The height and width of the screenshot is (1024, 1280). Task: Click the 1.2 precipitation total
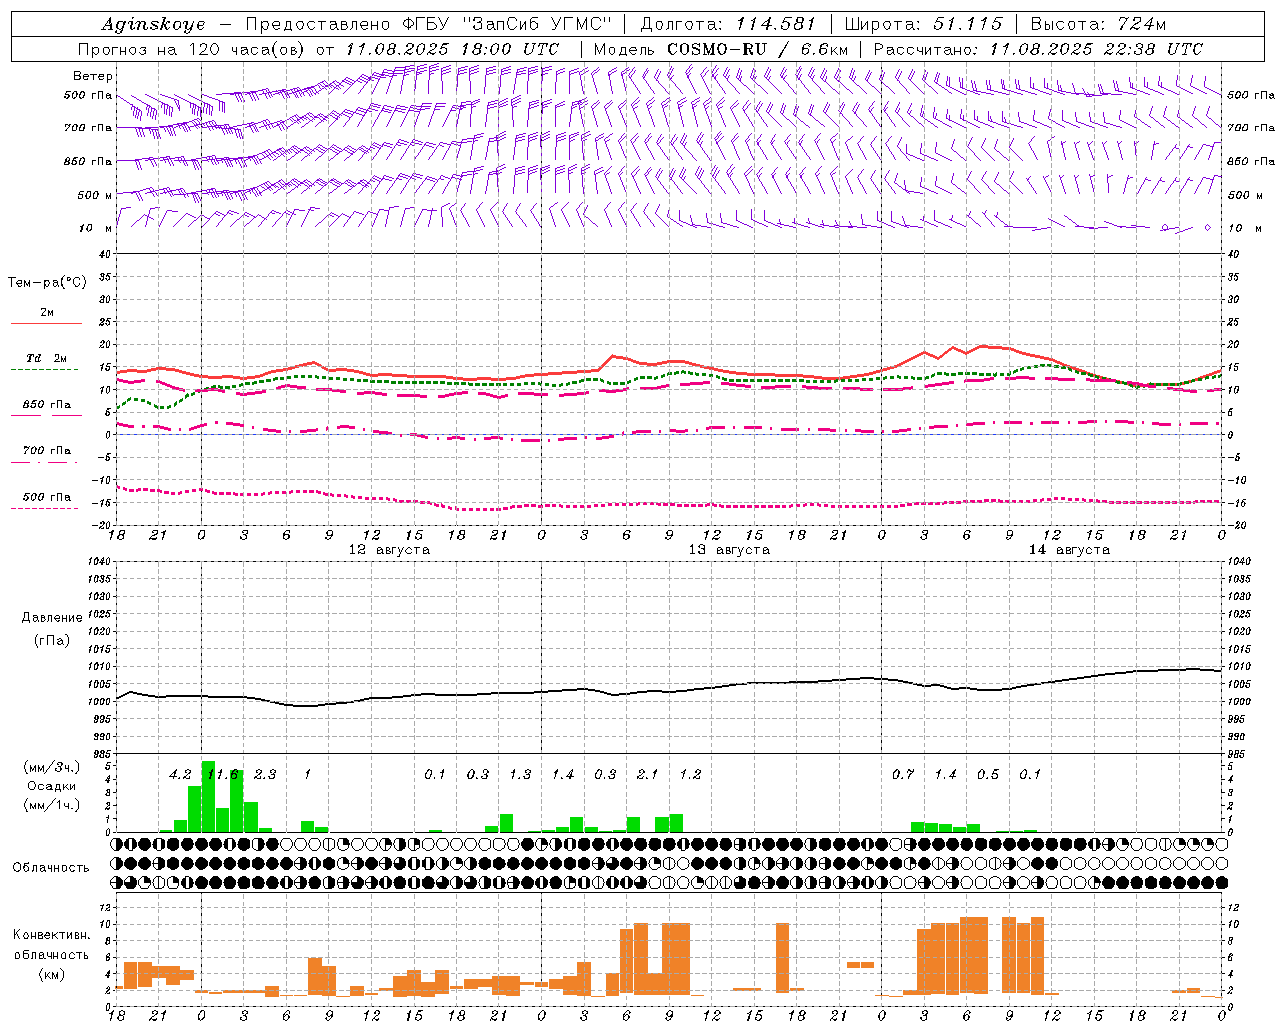click(x=690, y=774)
